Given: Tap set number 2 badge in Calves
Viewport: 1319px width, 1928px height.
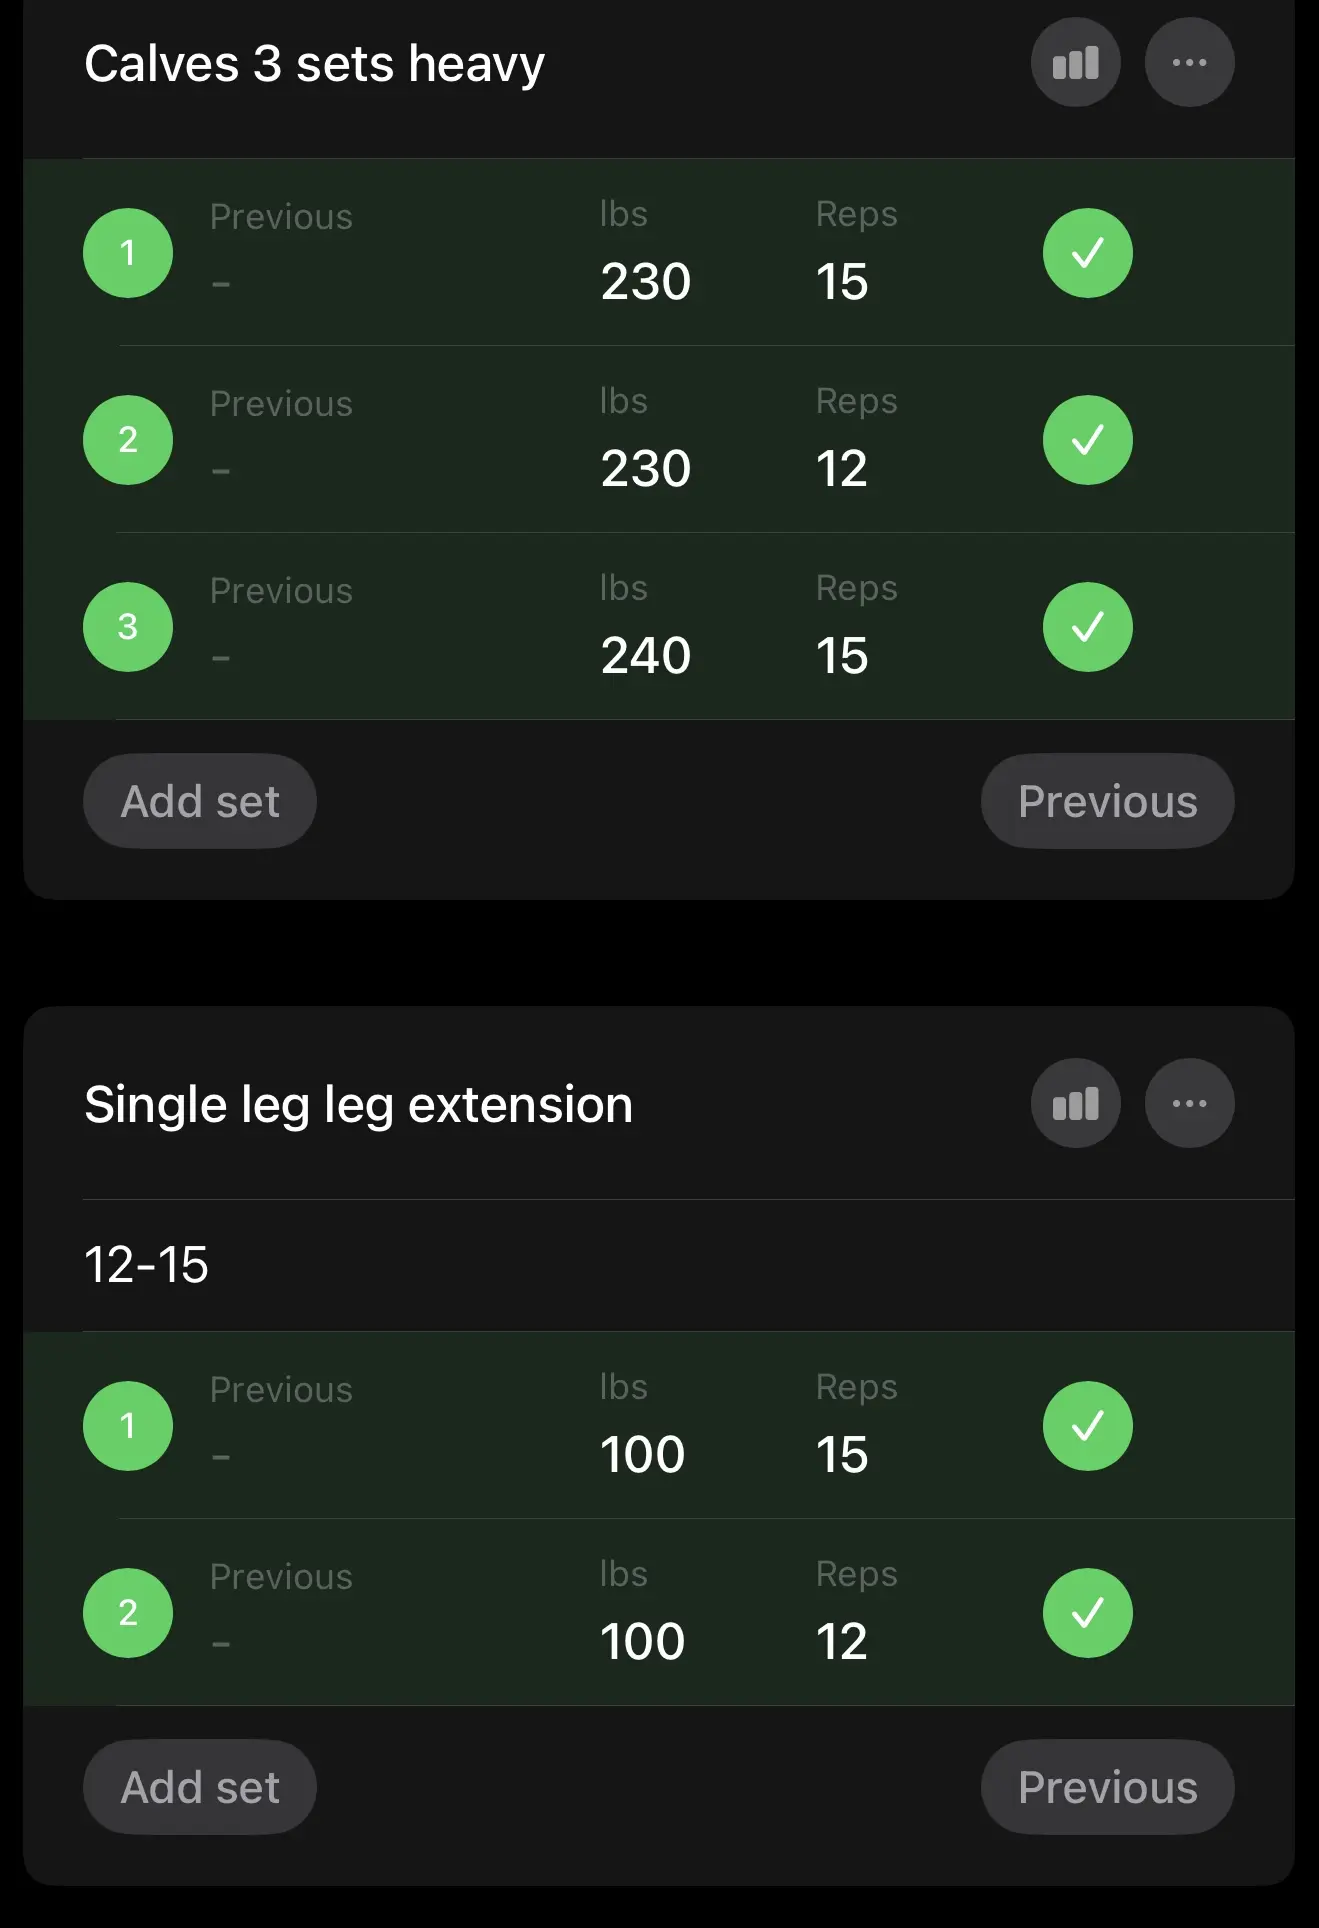Looking at the screenshot, I should coord(128,440).
